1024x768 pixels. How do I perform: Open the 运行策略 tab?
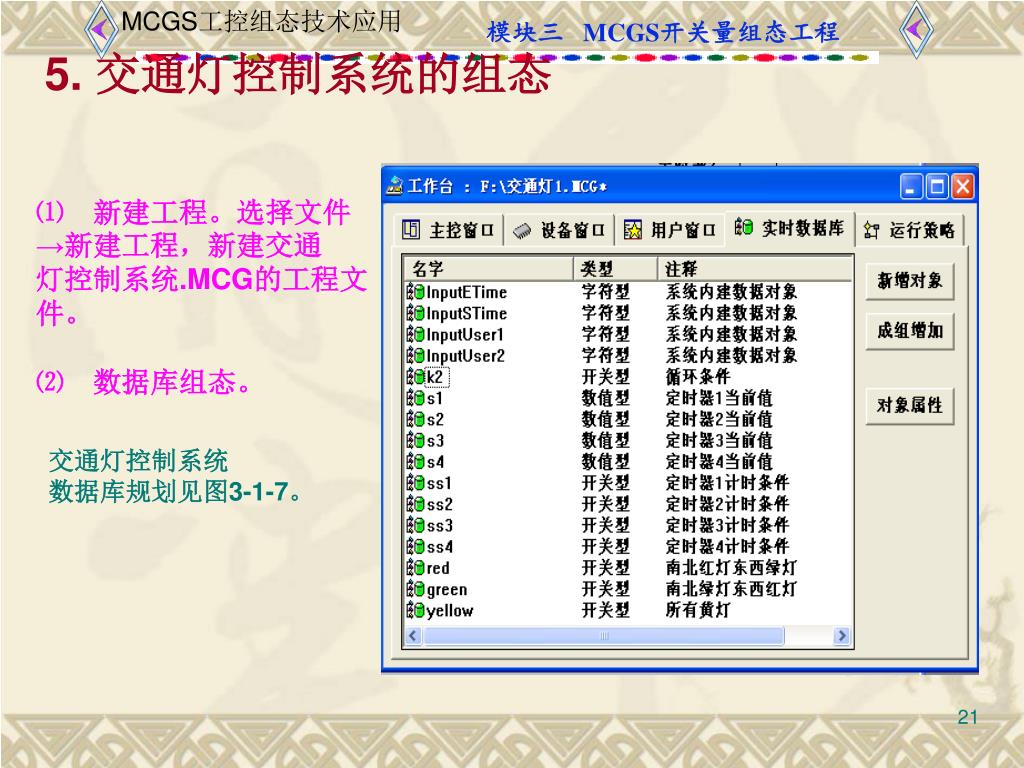pos(910,230)
